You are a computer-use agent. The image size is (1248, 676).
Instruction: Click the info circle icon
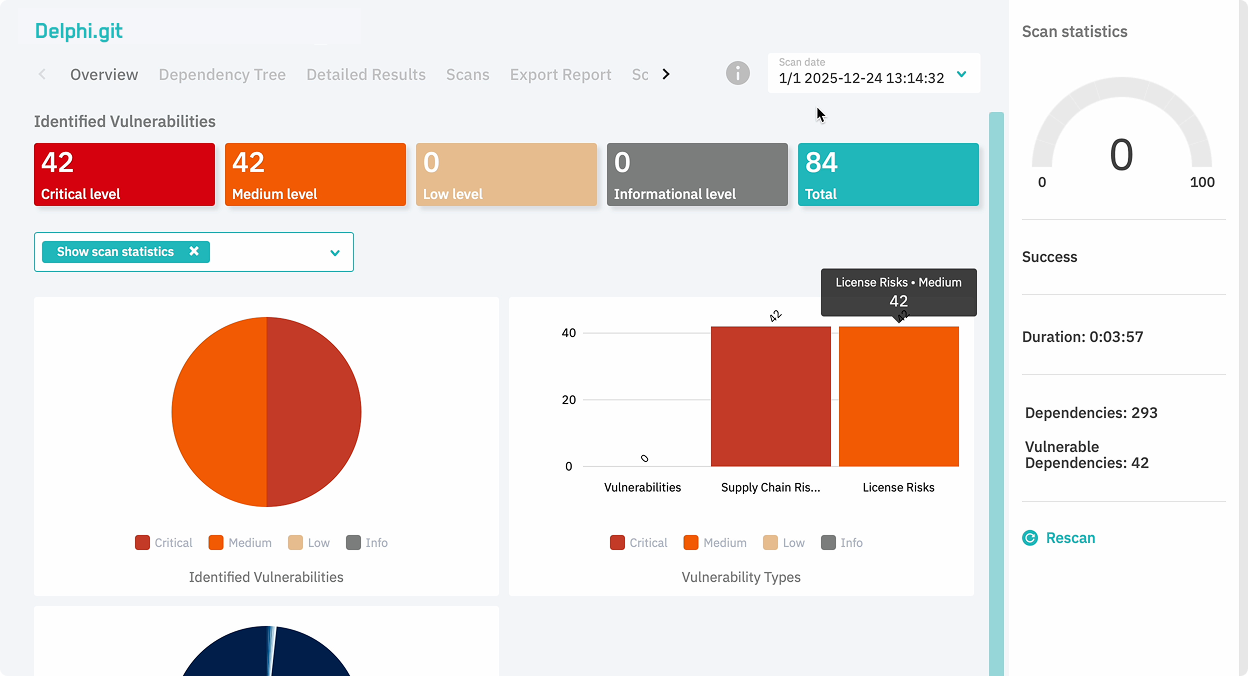click(738, 73)
